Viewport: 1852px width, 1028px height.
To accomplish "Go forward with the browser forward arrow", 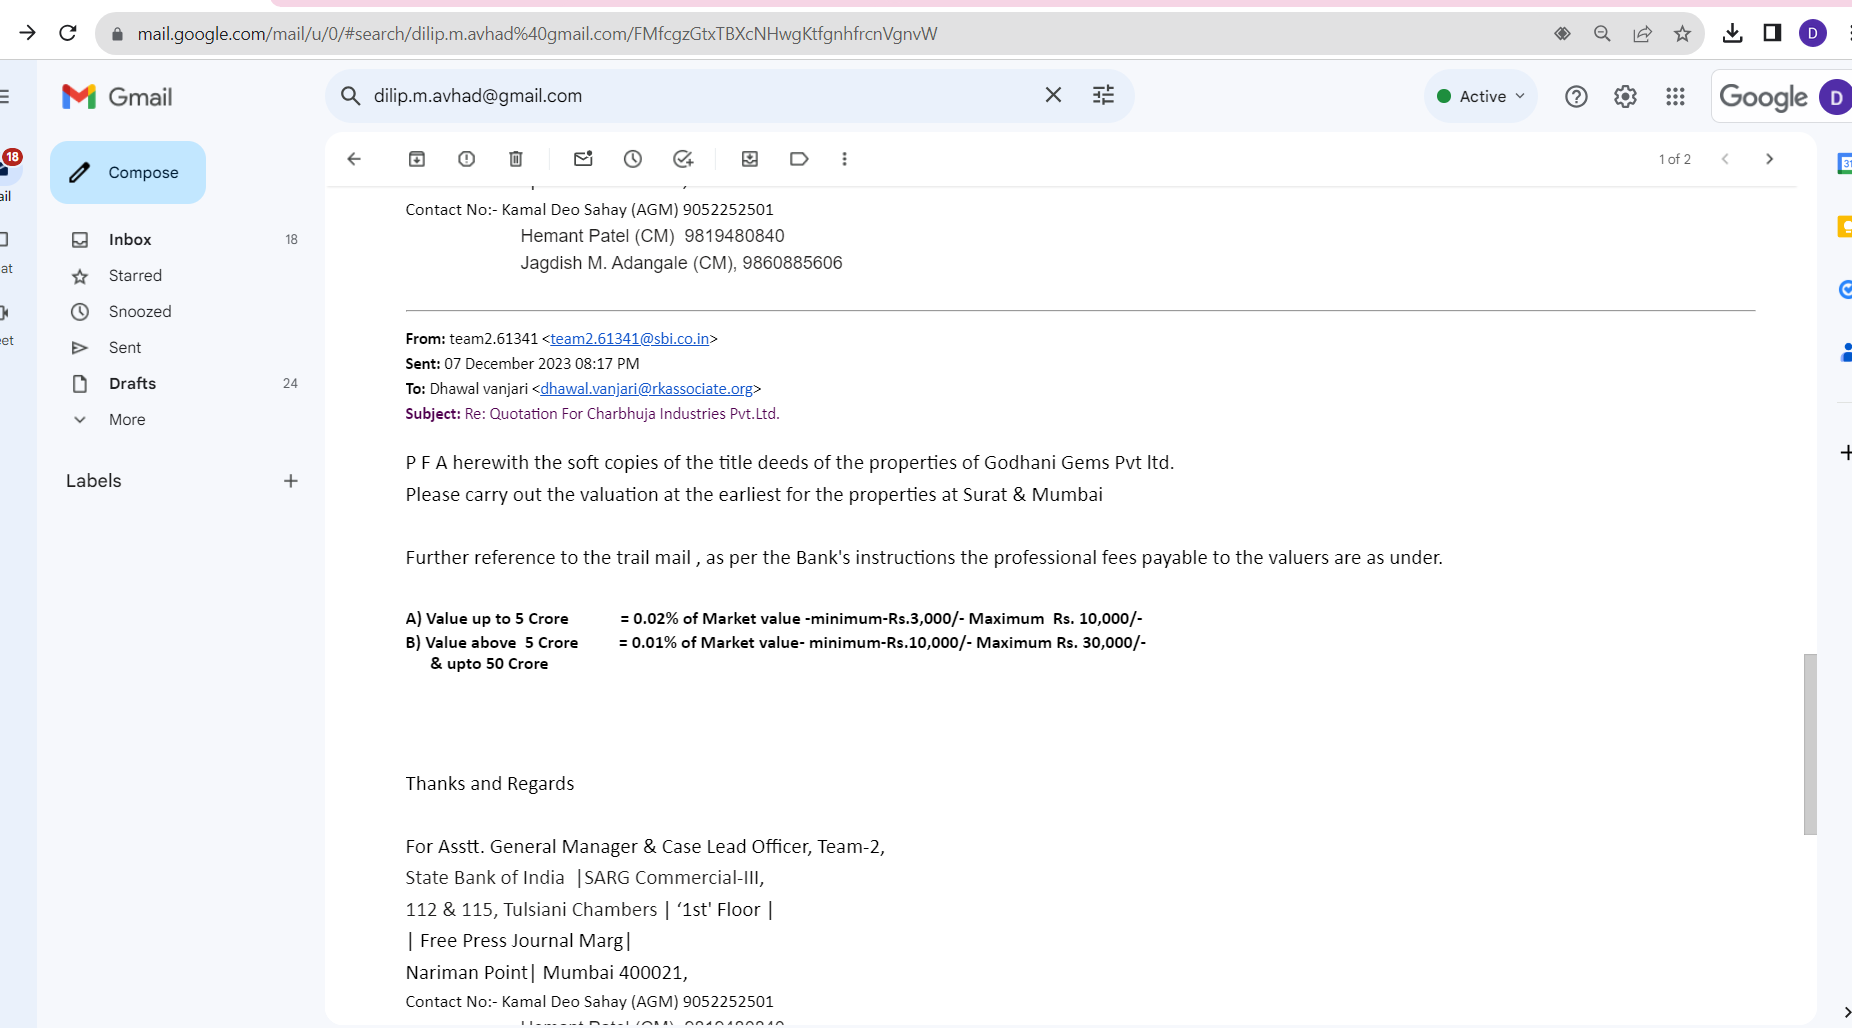I will point(27,33).
